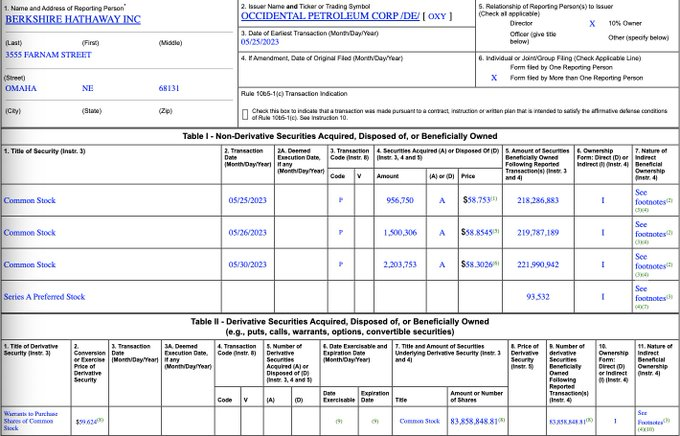This screenshot has width=680, height=436.
Task: Click the 83,858,848.81 amount of underlying shares
Action: (477, 421)
